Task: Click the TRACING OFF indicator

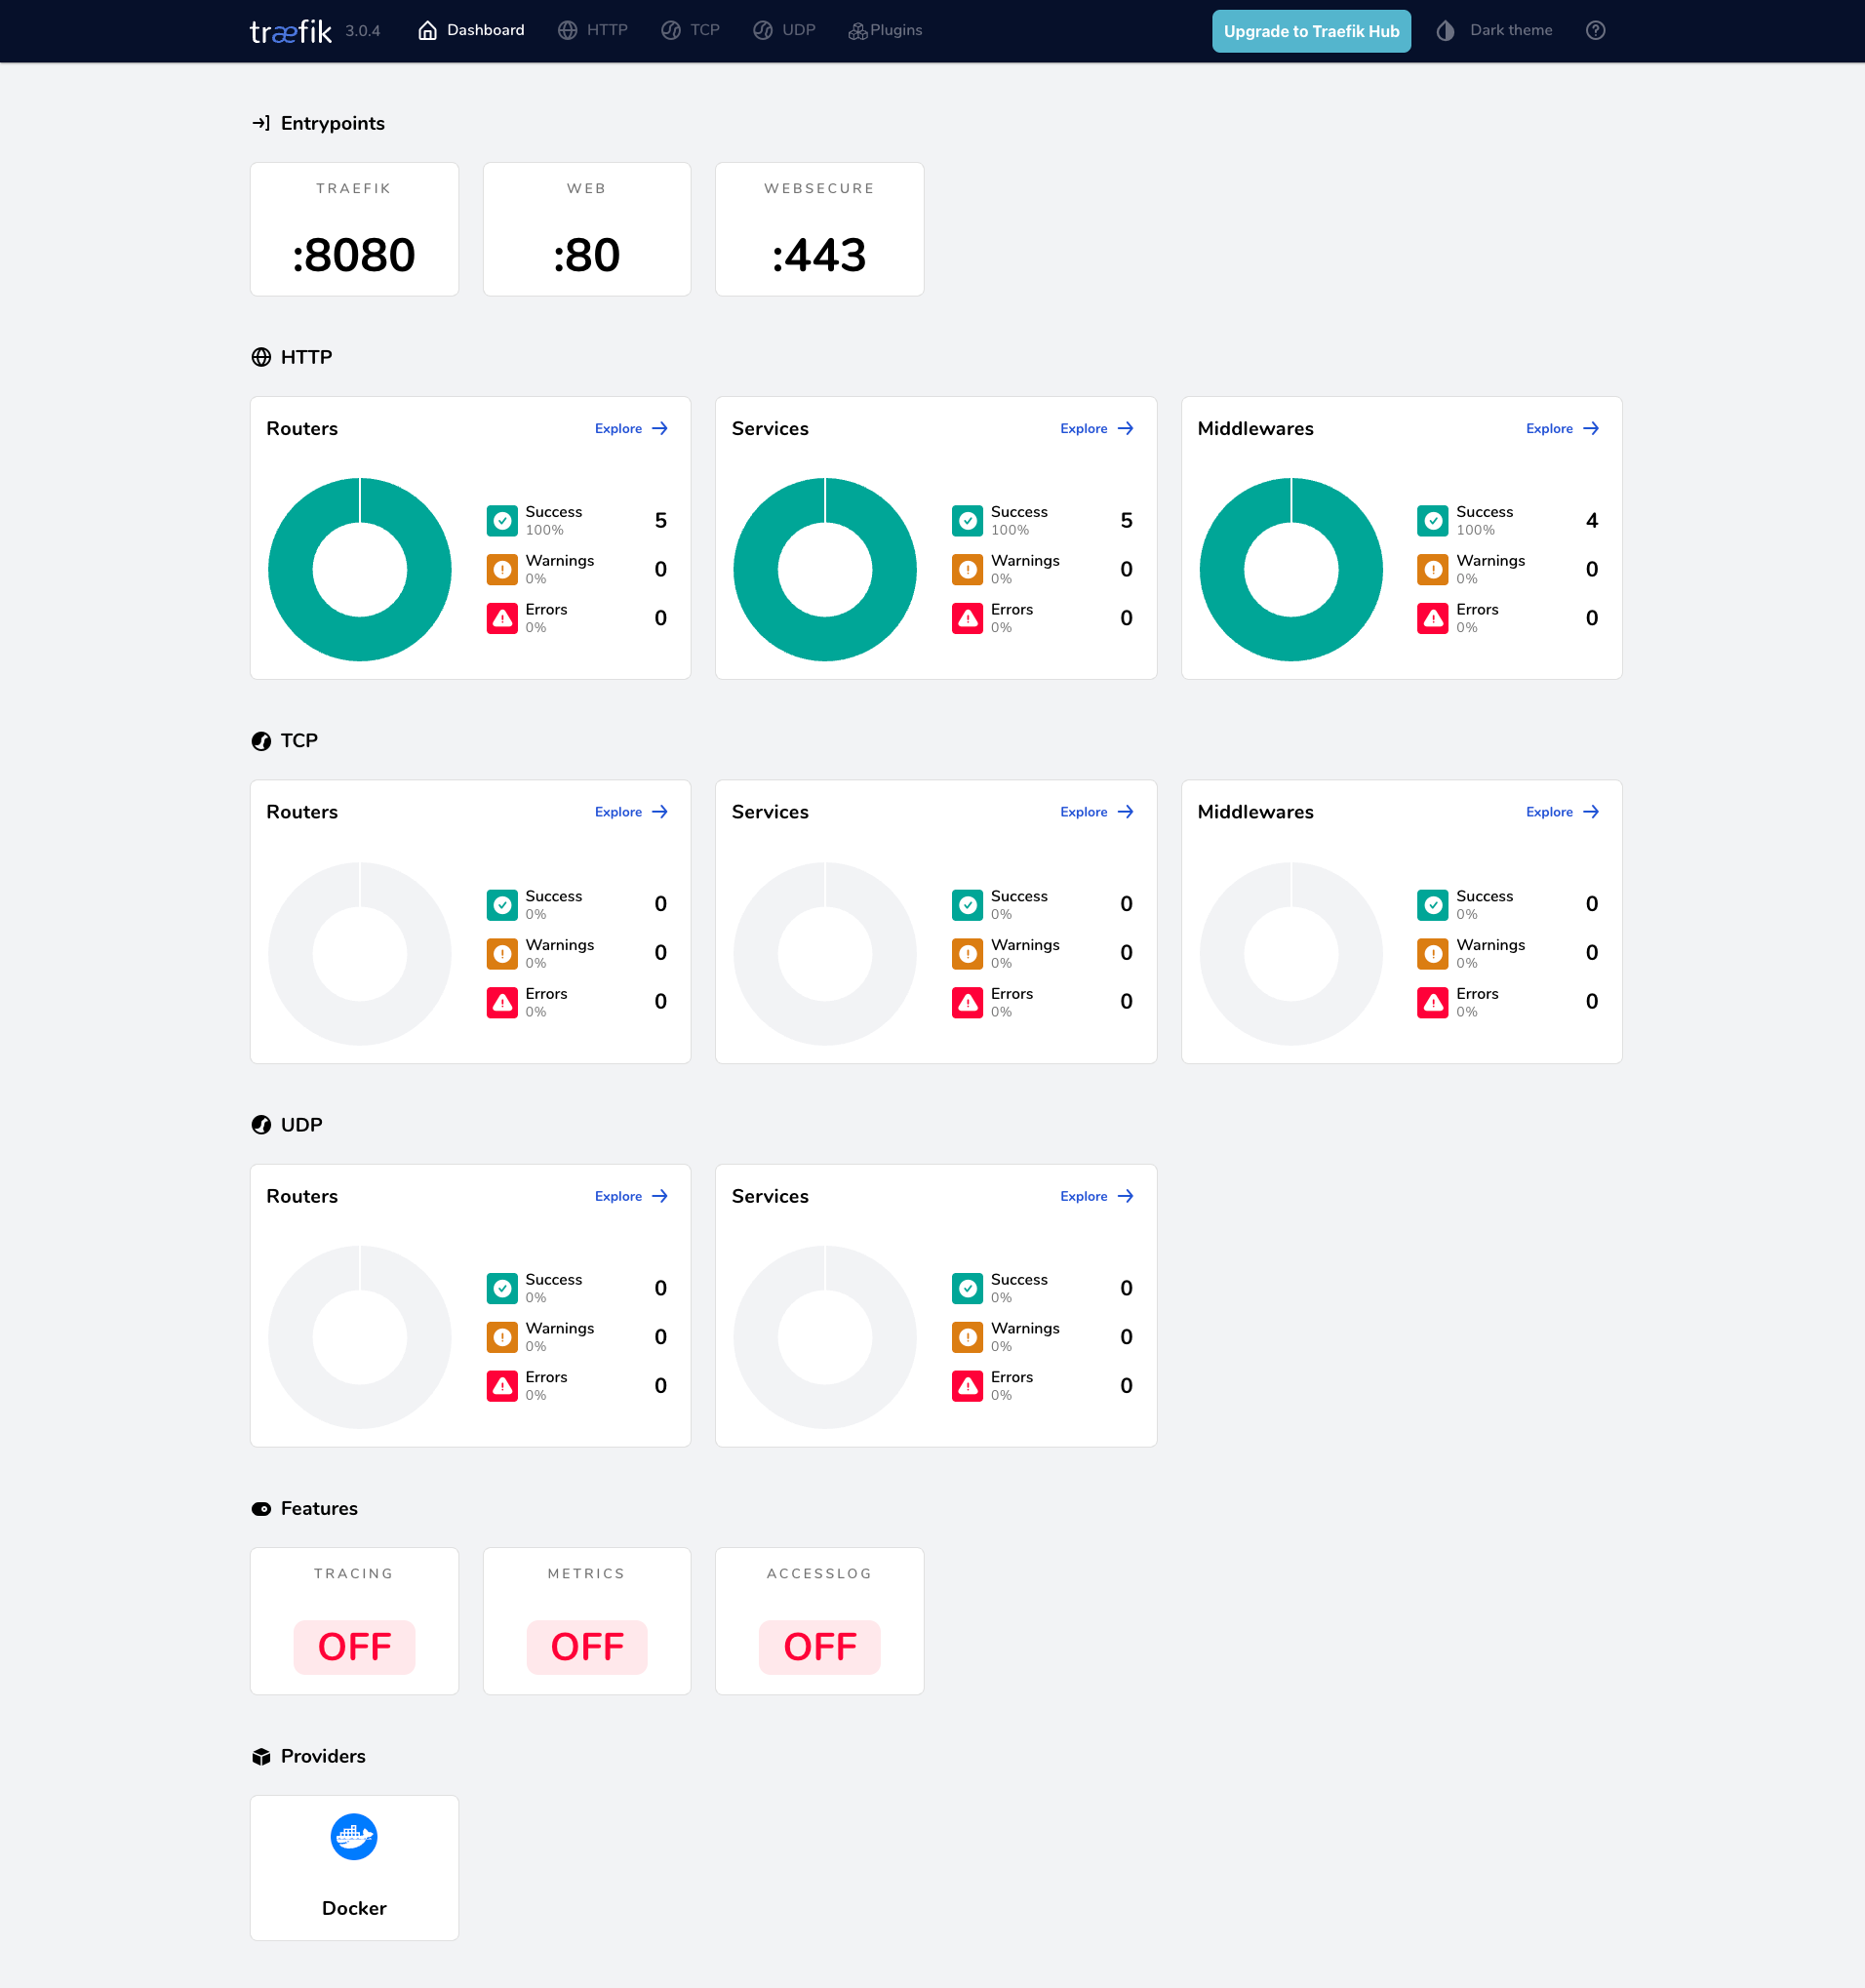Action: pos(354,1646)
